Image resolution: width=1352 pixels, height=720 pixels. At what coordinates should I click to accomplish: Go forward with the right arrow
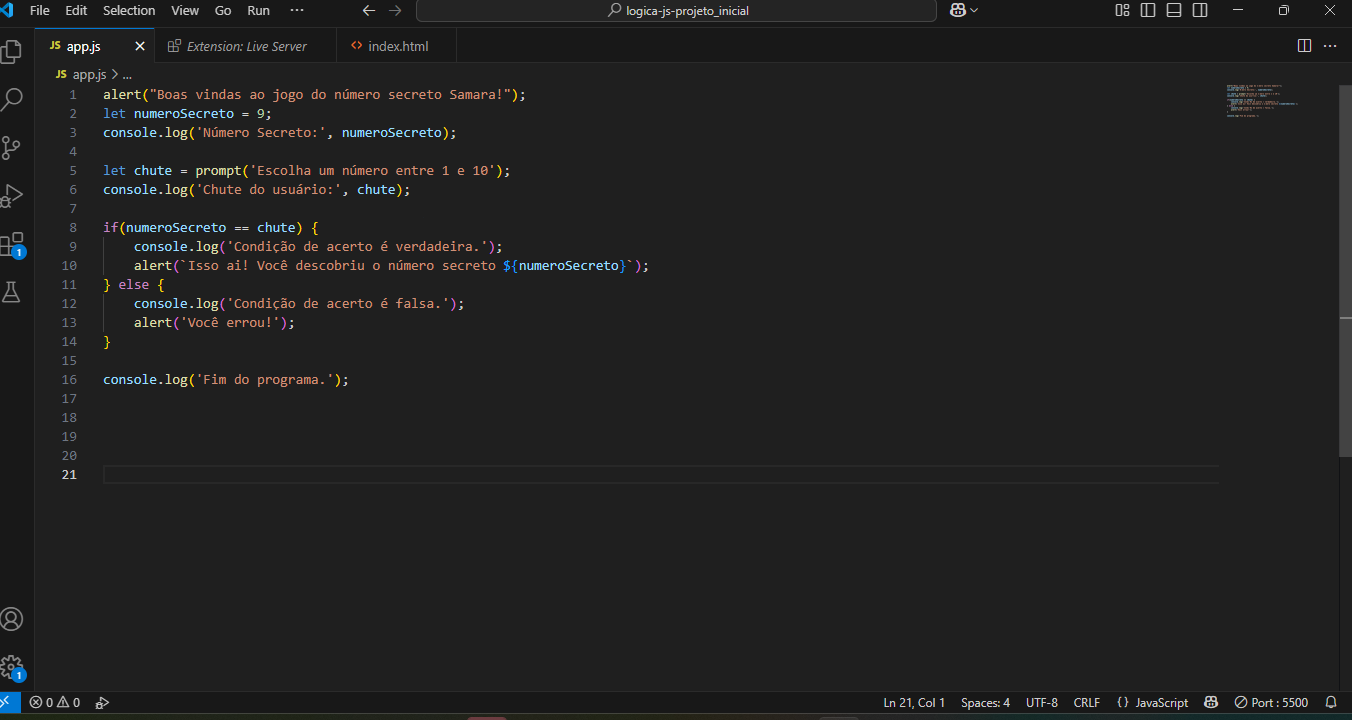pyautogui.click(x=395, y=11)
